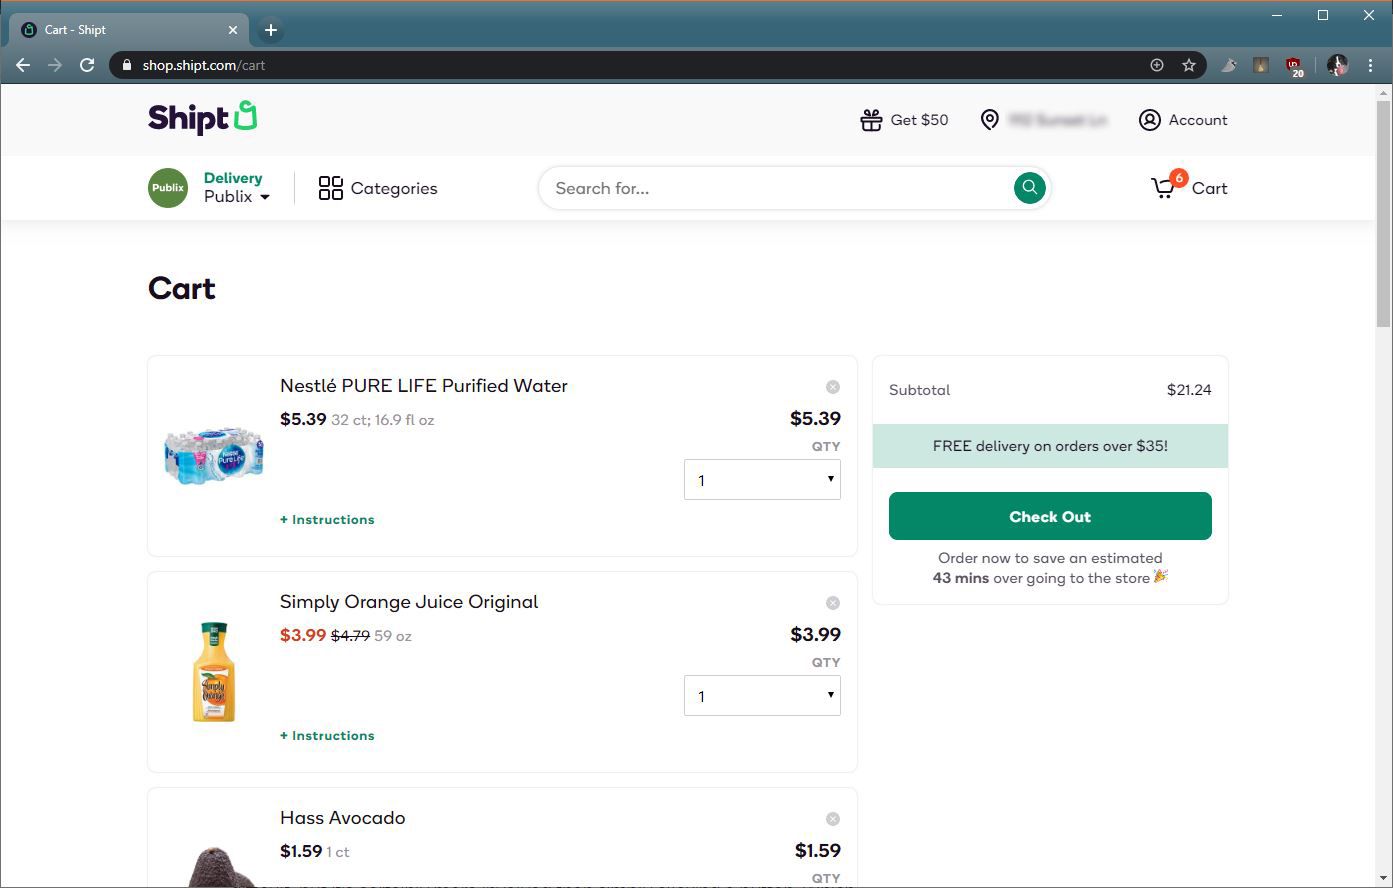
Task: View site info padlock icon
Action: (126, 65)
